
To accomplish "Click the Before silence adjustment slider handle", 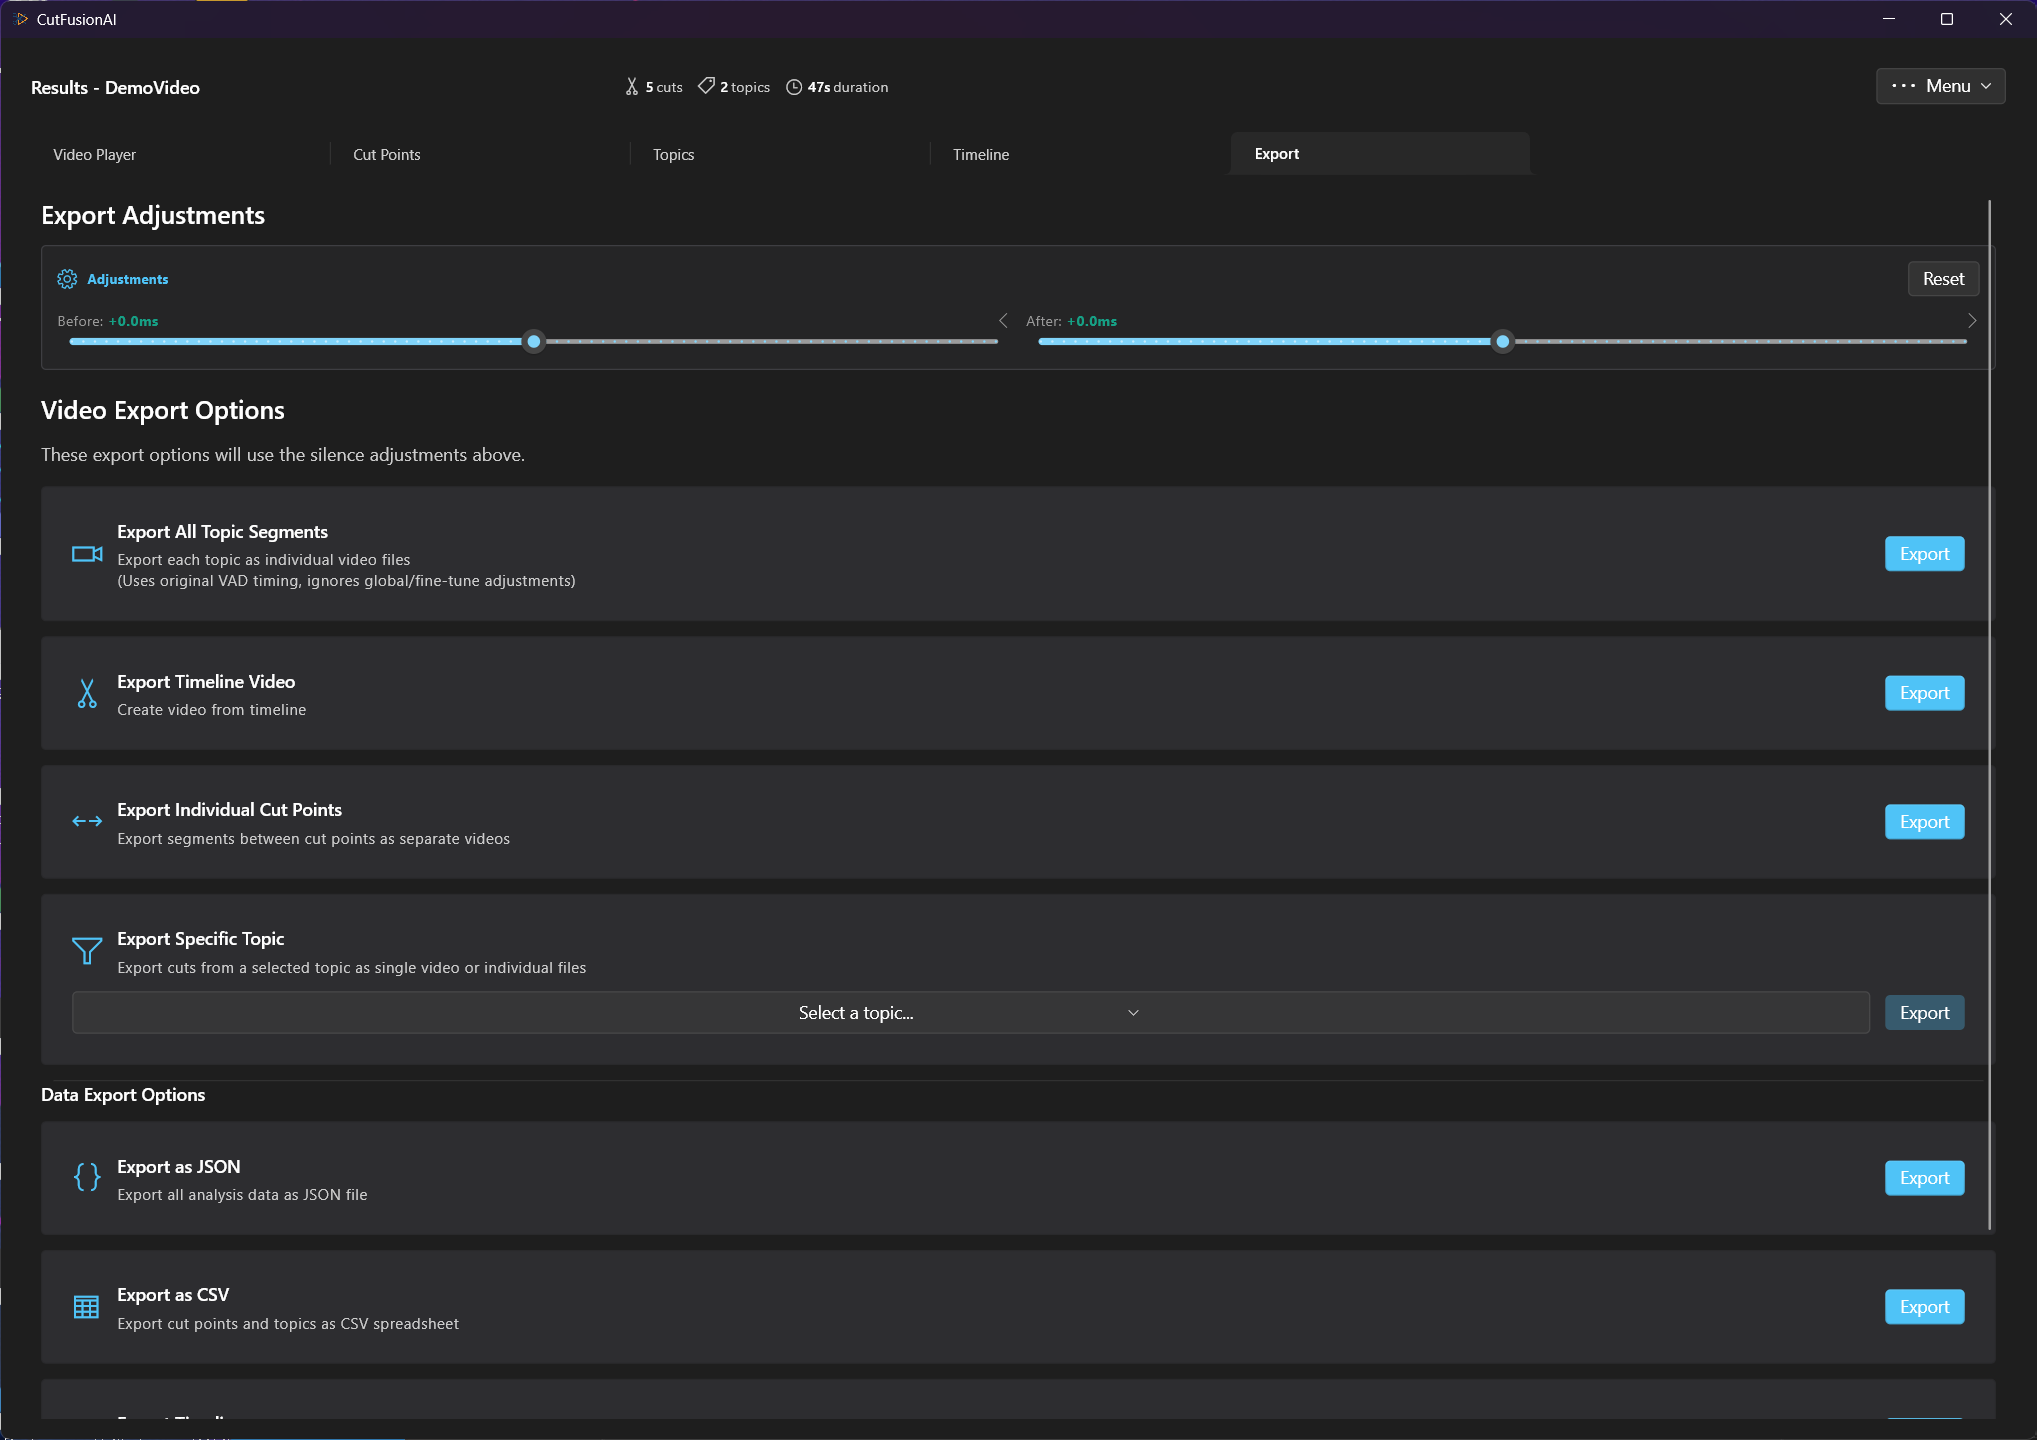I will point(534,342).
